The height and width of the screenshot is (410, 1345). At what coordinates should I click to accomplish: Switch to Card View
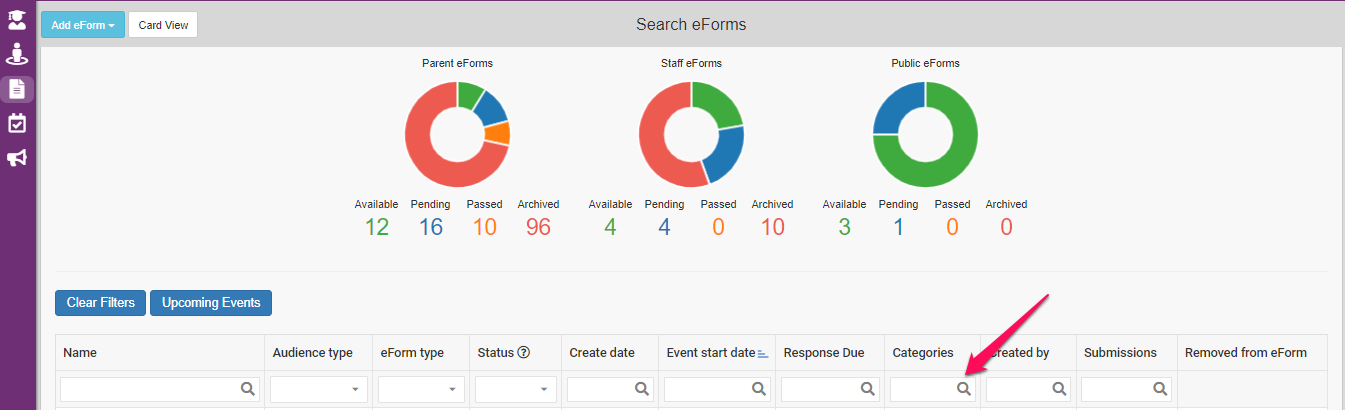coord(163,25)
